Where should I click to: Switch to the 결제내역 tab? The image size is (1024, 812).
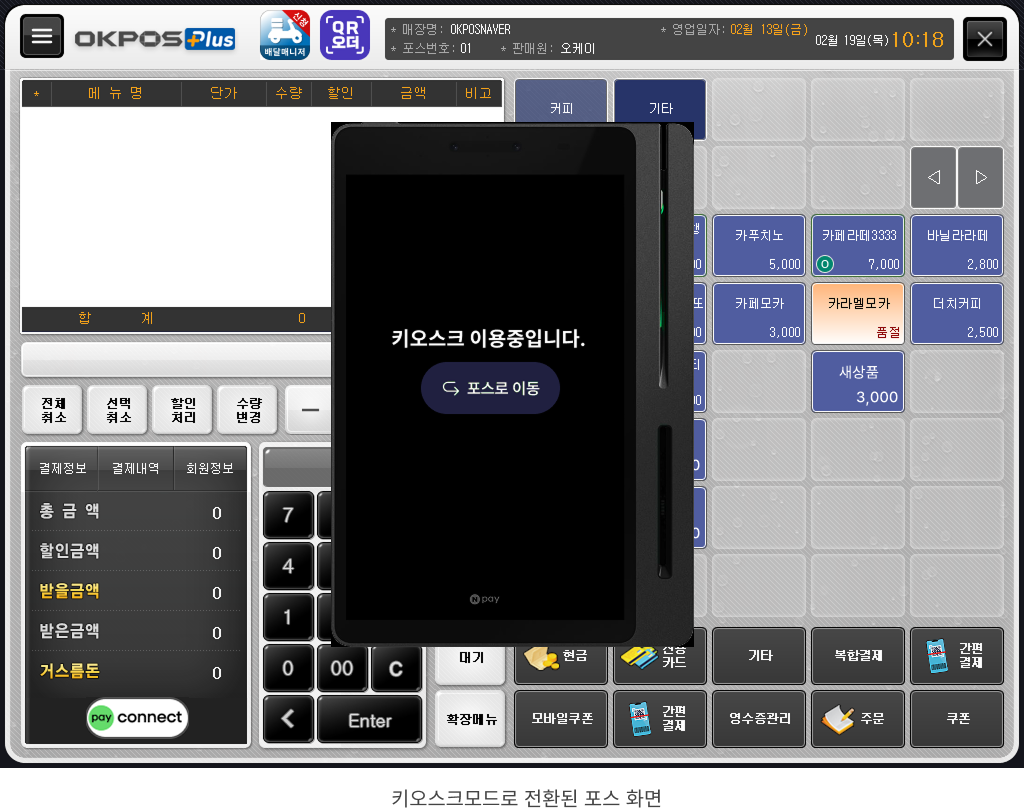[135, 468]
